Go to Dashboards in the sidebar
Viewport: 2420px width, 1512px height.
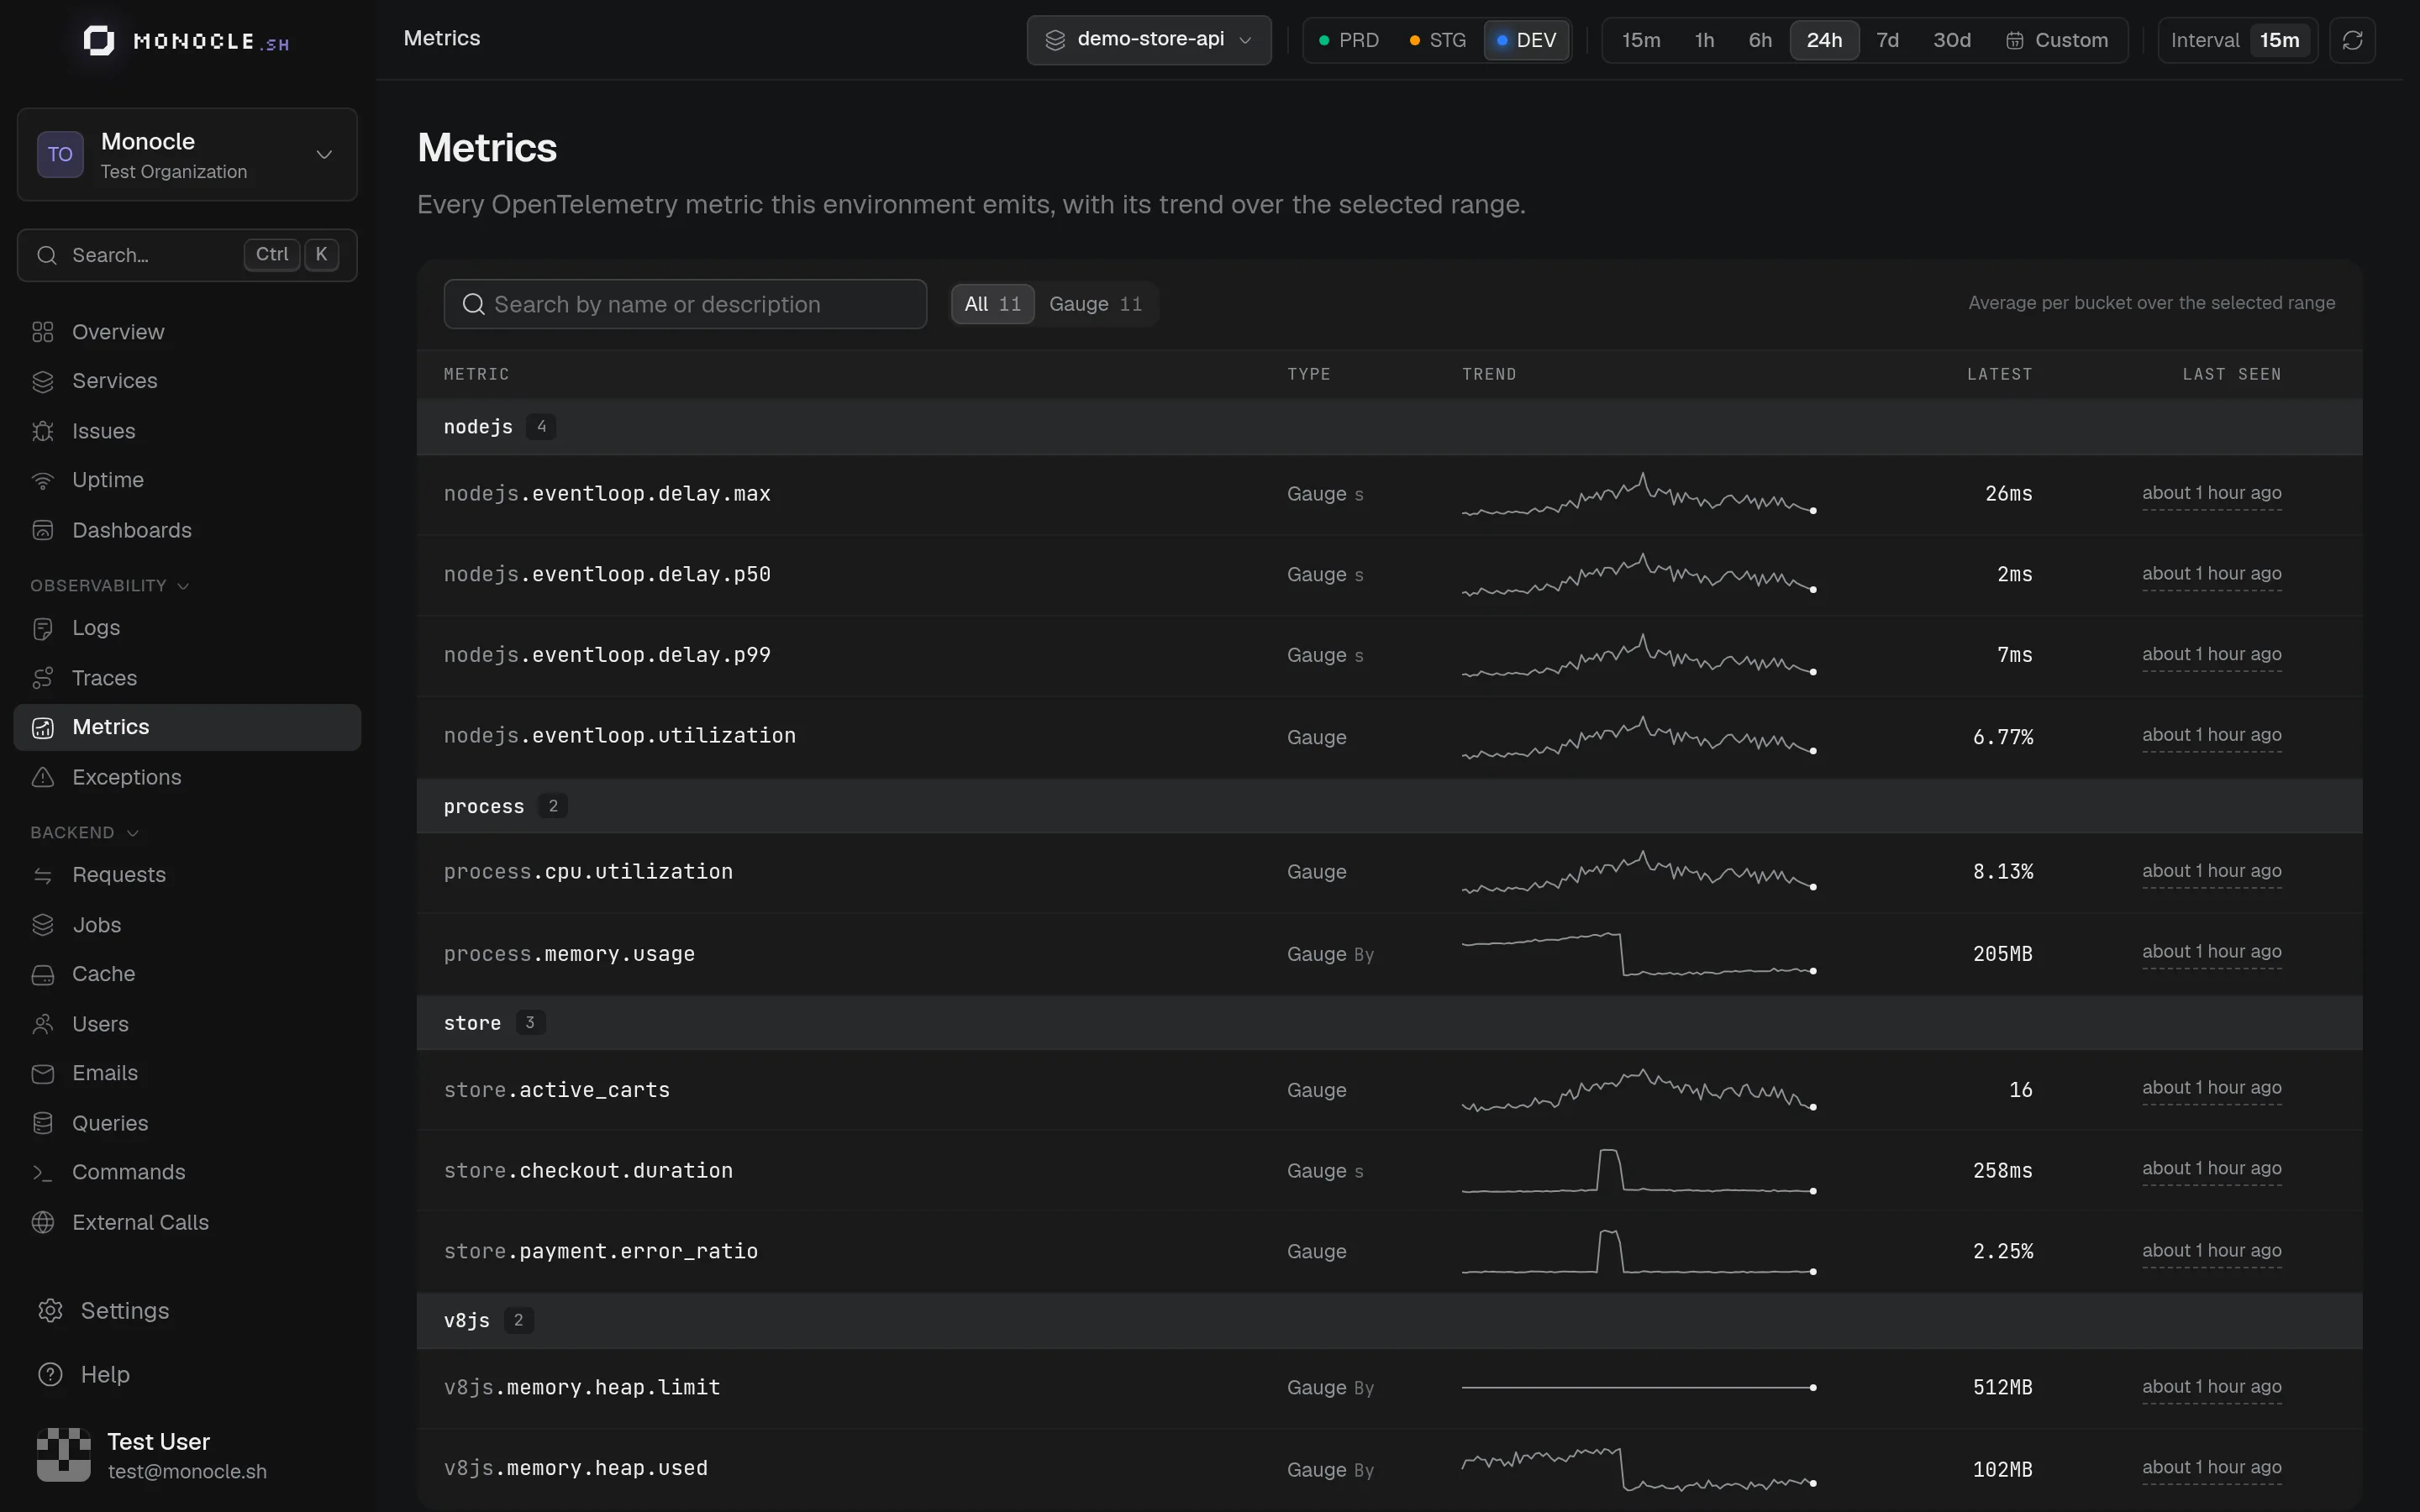click(x=187, y=530)
